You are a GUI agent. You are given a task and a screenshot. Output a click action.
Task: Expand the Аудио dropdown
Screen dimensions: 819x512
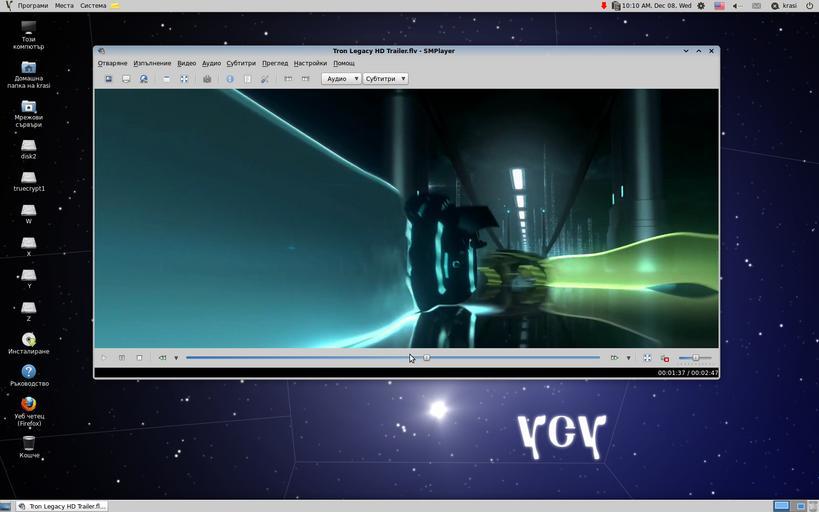[341, 79]
